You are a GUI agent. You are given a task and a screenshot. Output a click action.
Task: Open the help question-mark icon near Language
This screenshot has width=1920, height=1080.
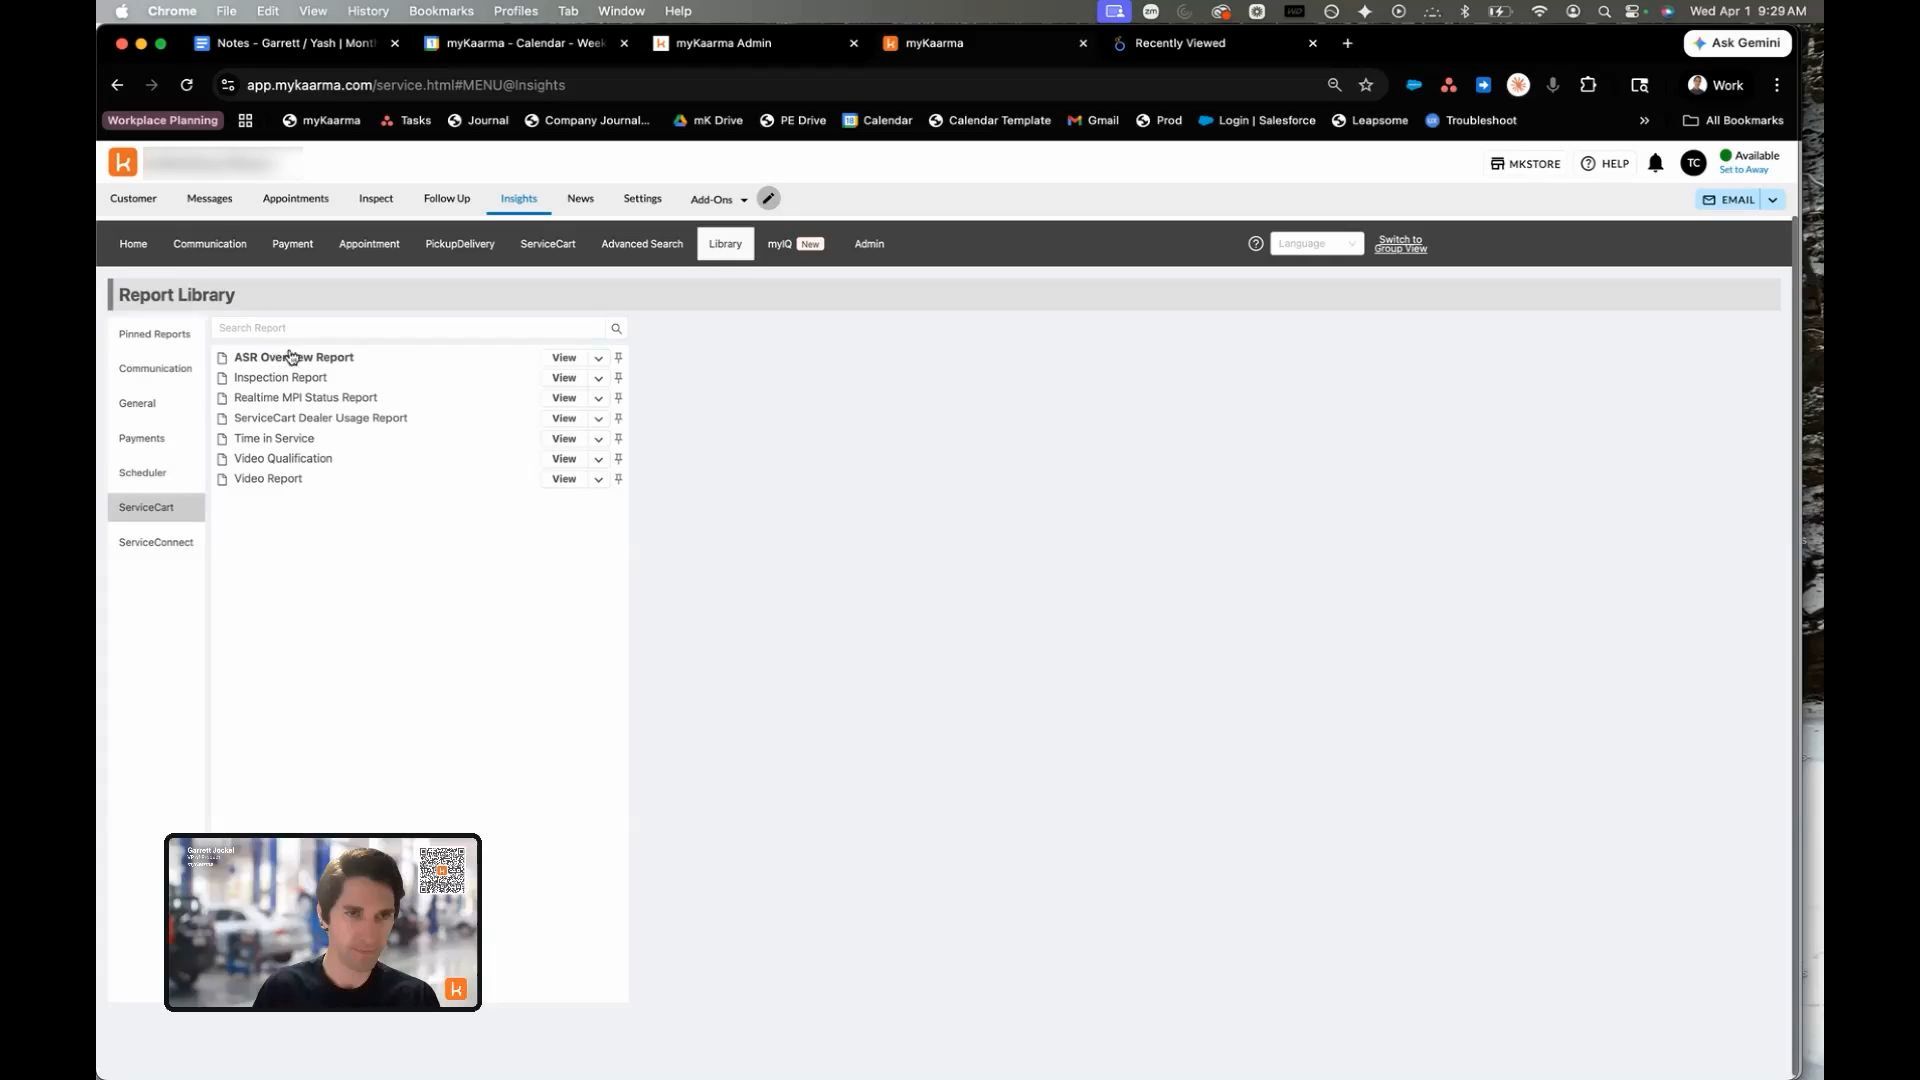coord(1255,243)
